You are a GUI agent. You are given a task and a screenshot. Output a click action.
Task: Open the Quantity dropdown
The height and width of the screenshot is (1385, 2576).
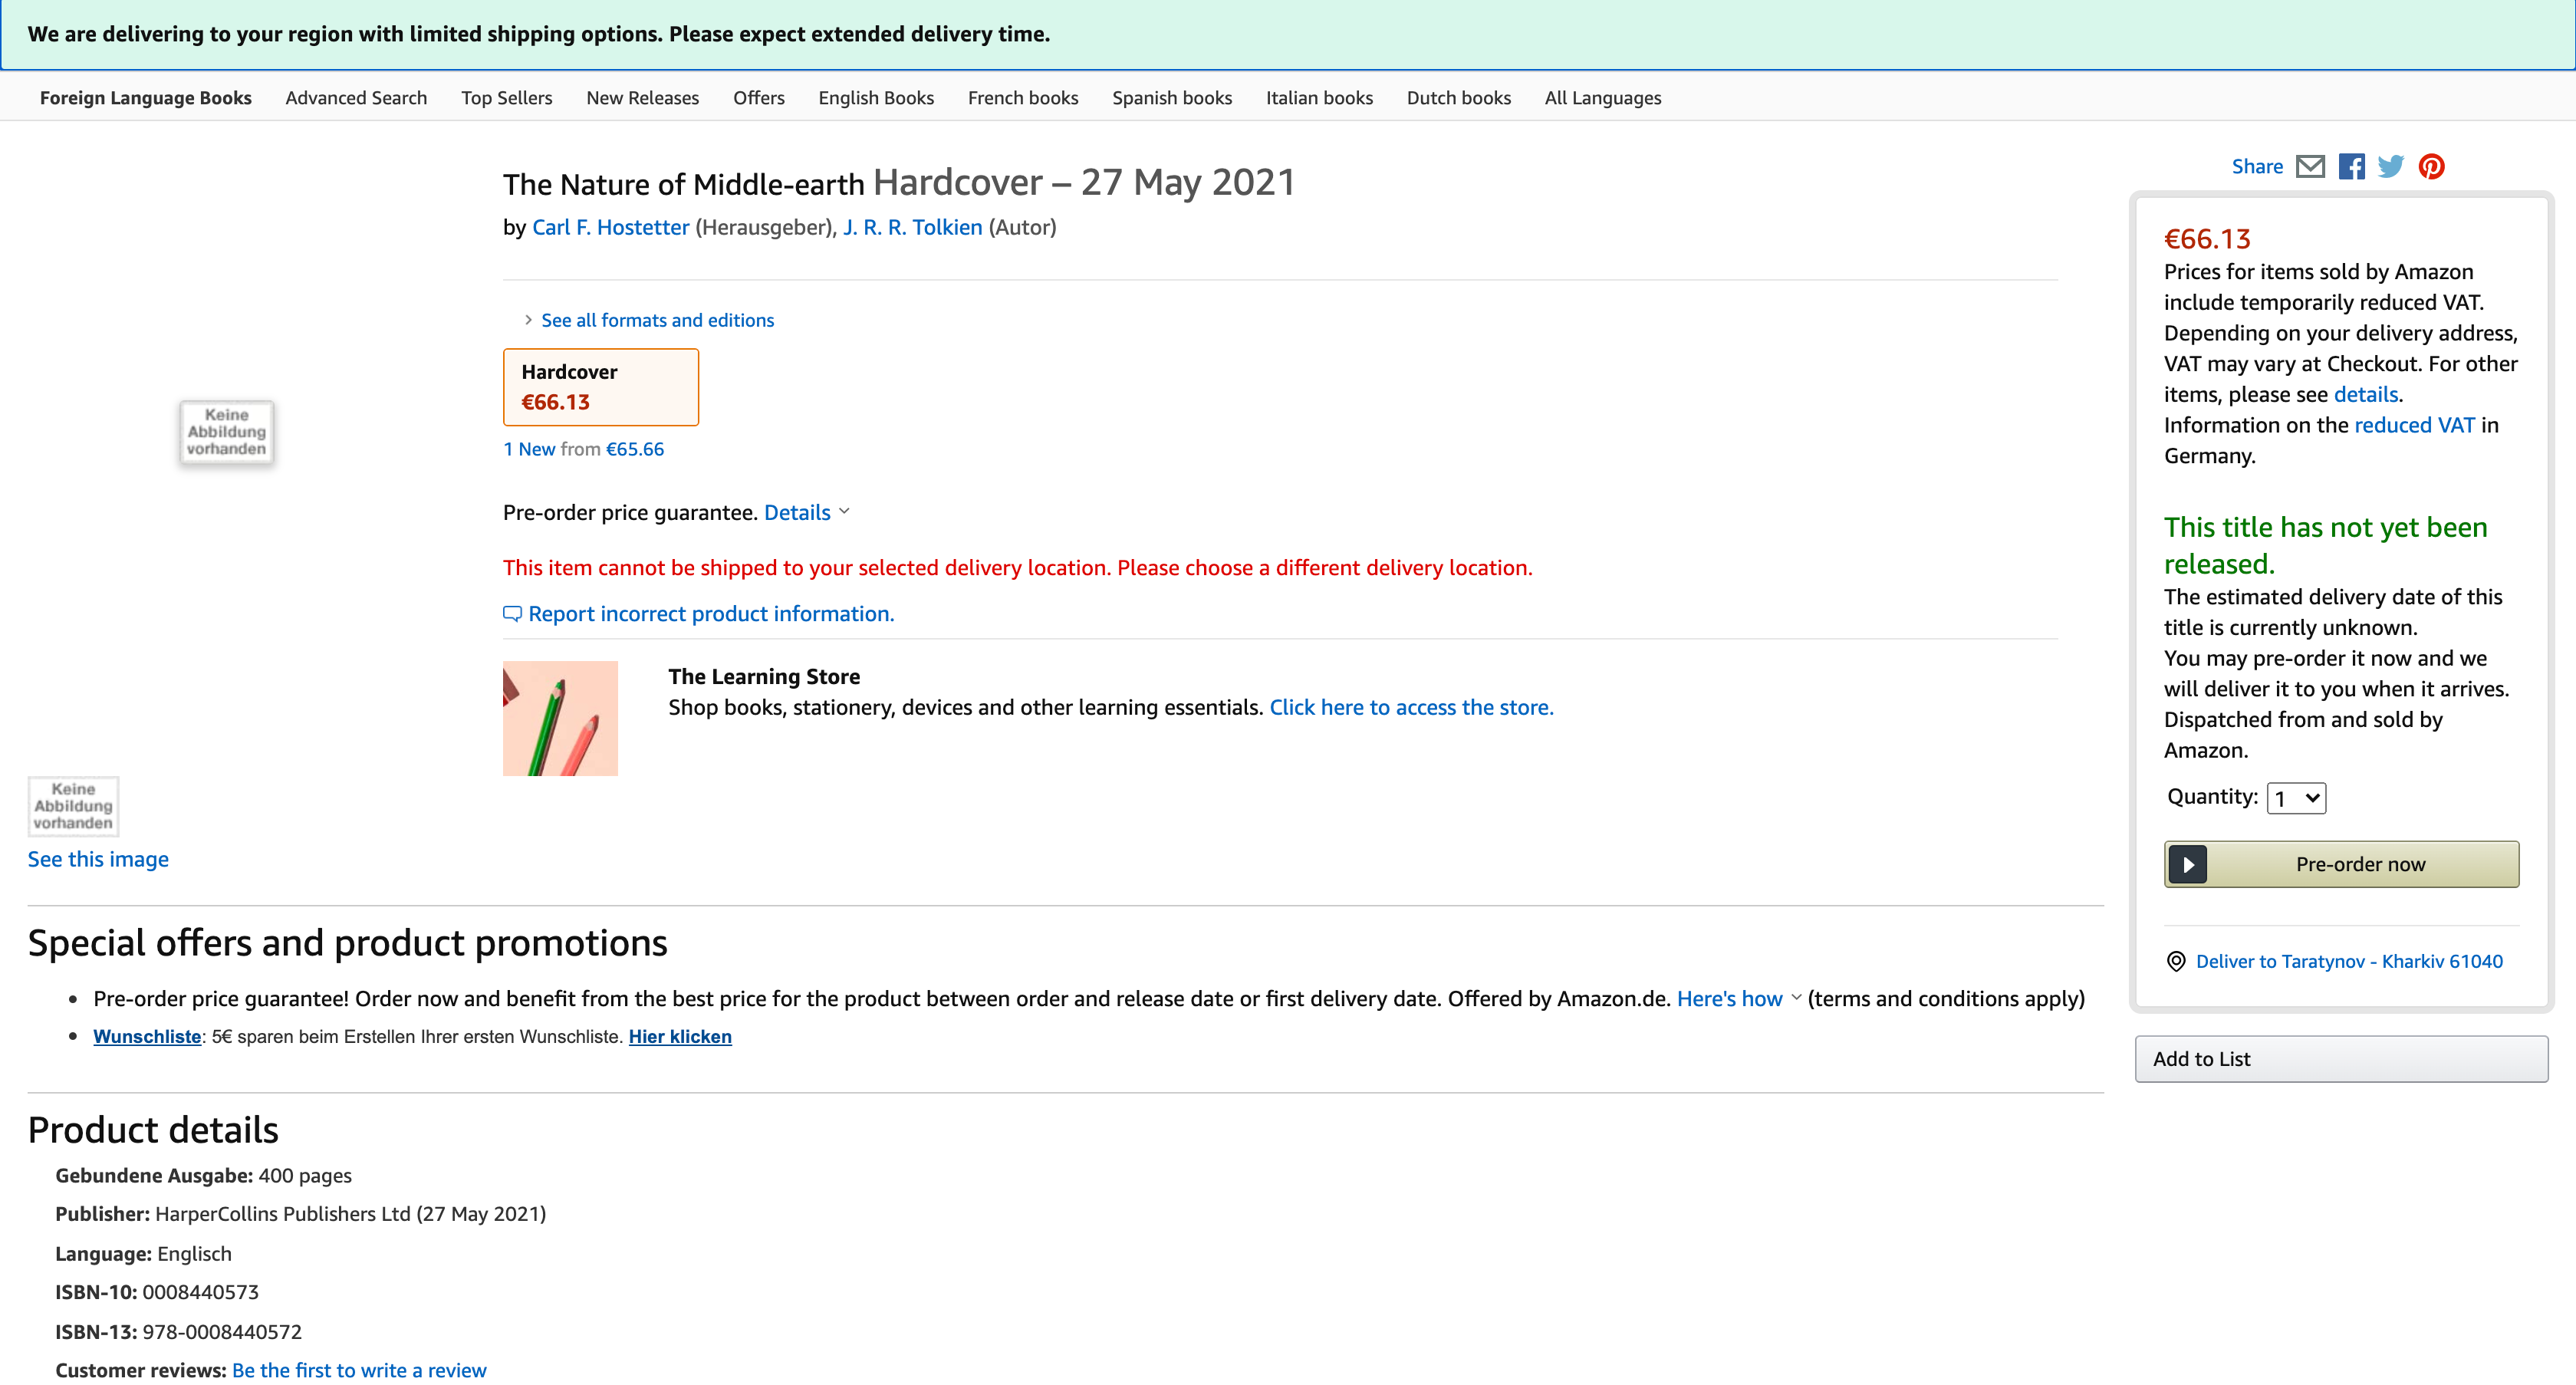[2296, 798]
